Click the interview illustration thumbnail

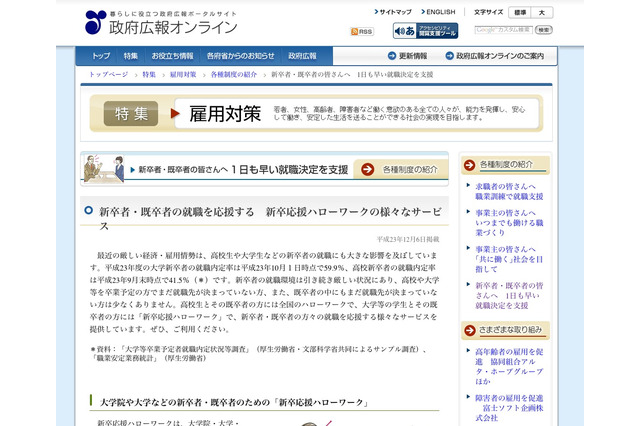coord(104,169)
